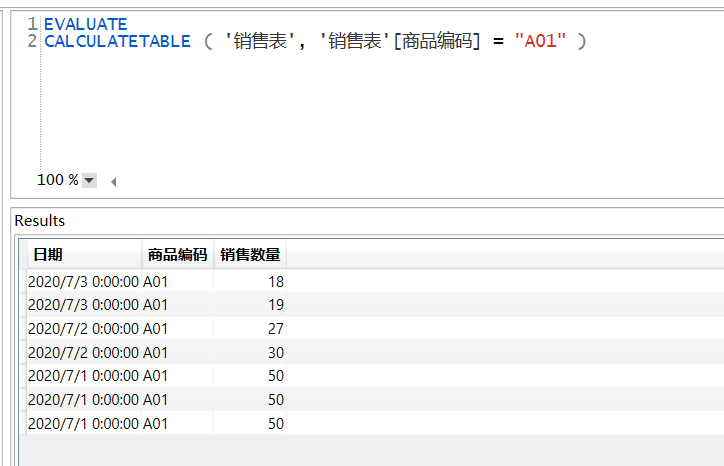Select the Results panel title
Image resolution: width=724 pixels, height=466 pixels.
[40, 221]
